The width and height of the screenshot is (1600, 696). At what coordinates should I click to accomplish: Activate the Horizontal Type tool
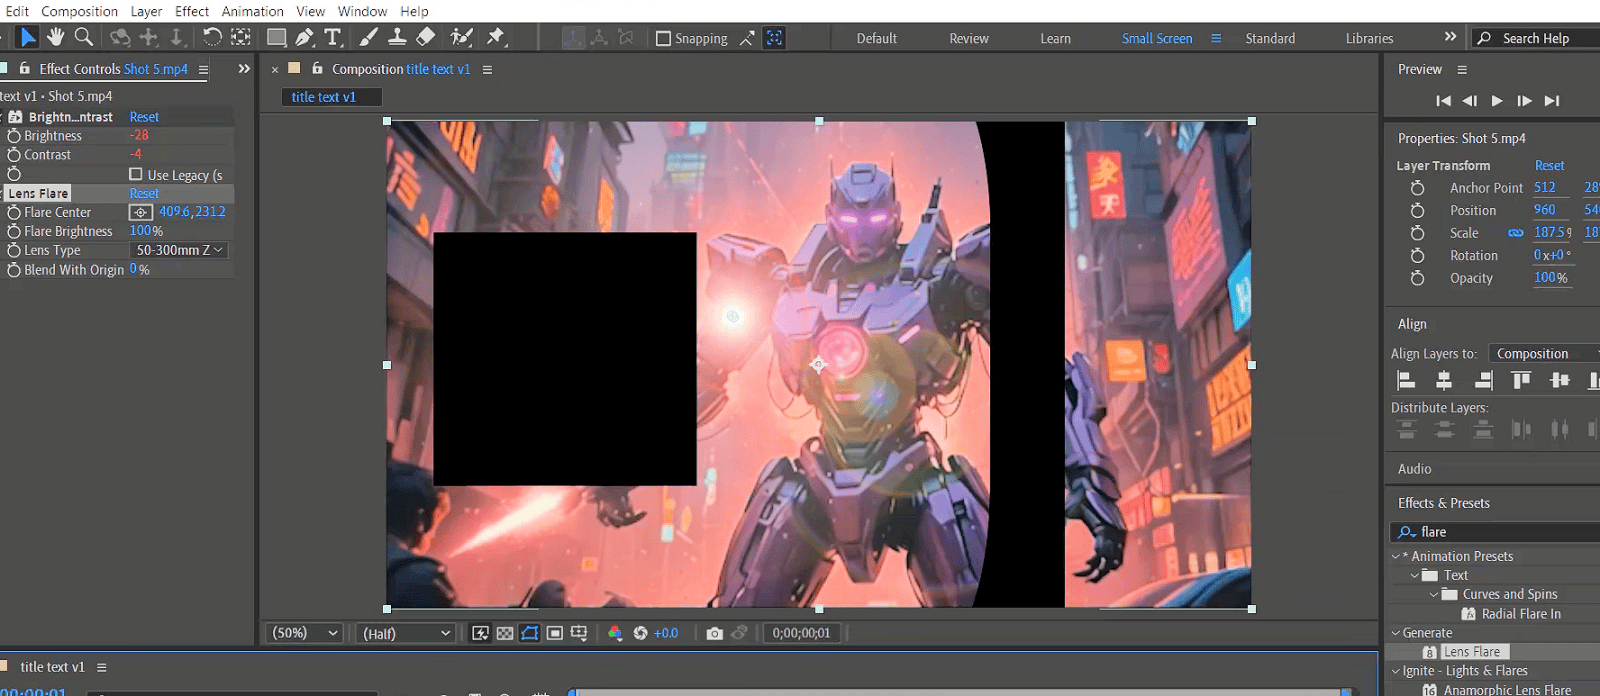(333, 37)
